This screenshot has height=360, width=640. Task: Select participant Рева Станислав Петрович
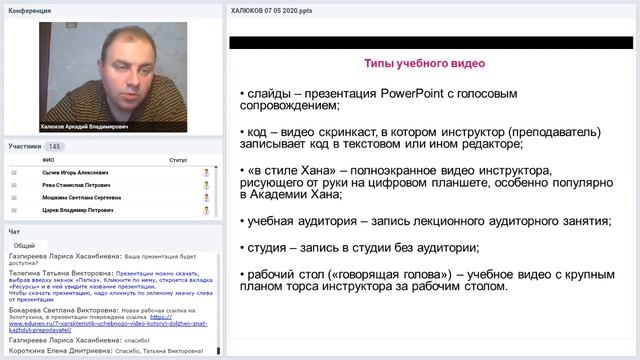(x=76, y=185)
